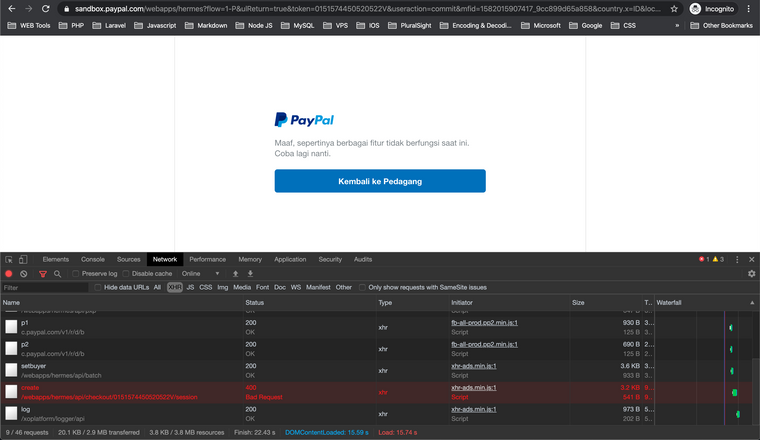The width and height of the screenshot is (760, 440).
Task: Open the MySQL bookmark folder
Action: (x=298, y=25)
